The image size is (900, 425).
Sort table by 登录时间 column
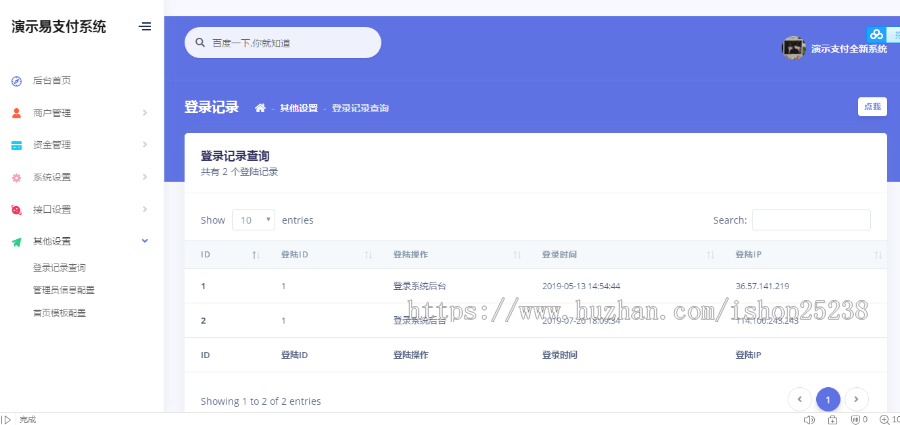(x=711, y=255)
